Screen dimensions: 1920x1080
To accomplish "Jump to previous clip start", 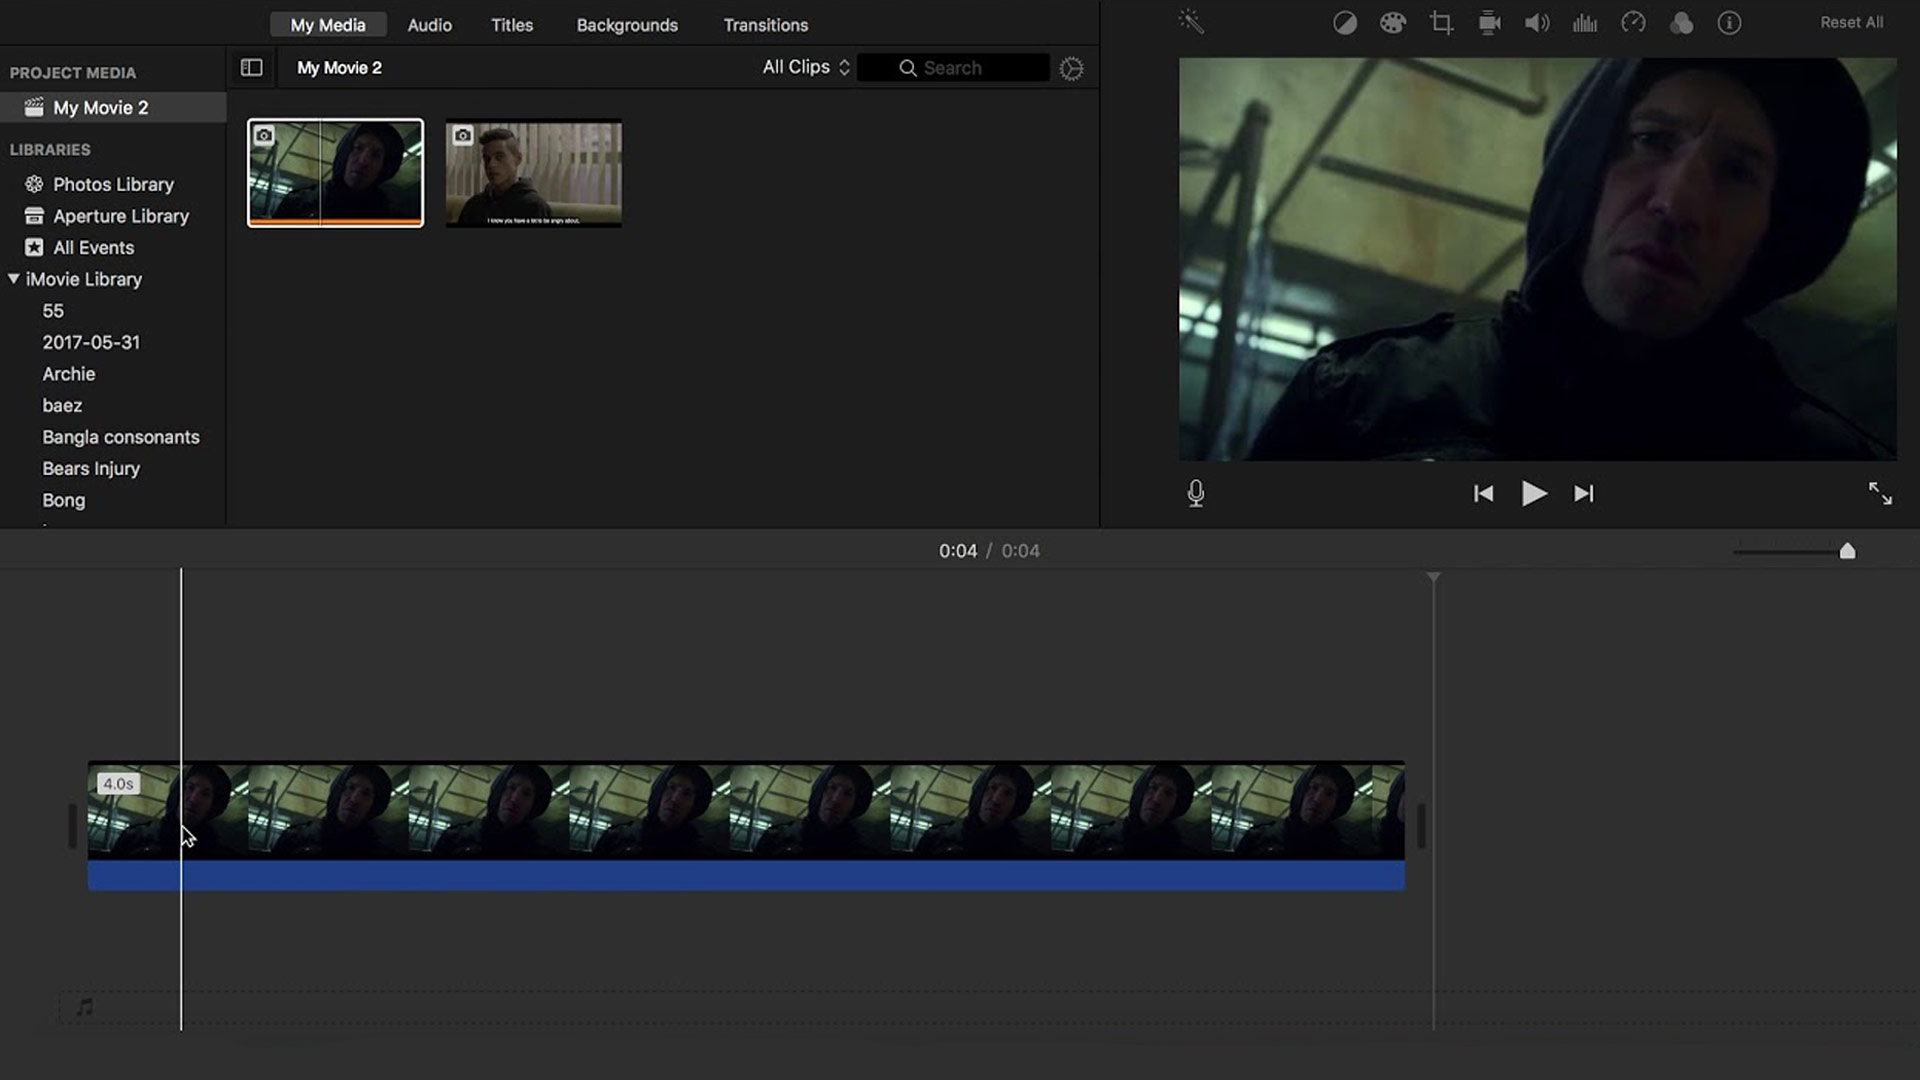I will (1484, 493).
